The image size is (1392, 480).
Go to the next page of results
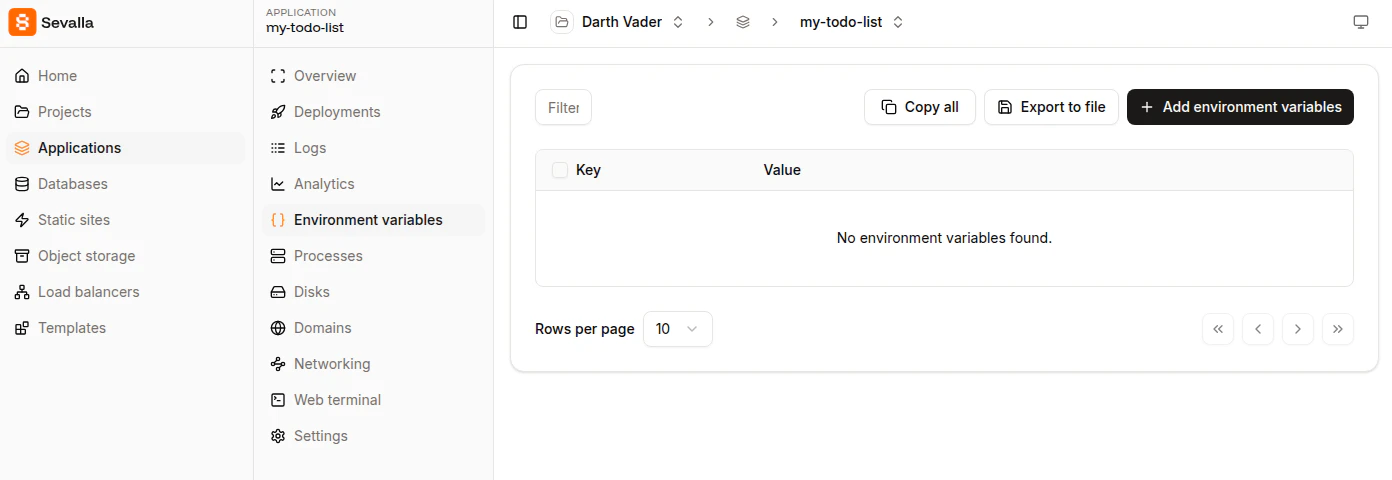click(x=1298, y=329)
